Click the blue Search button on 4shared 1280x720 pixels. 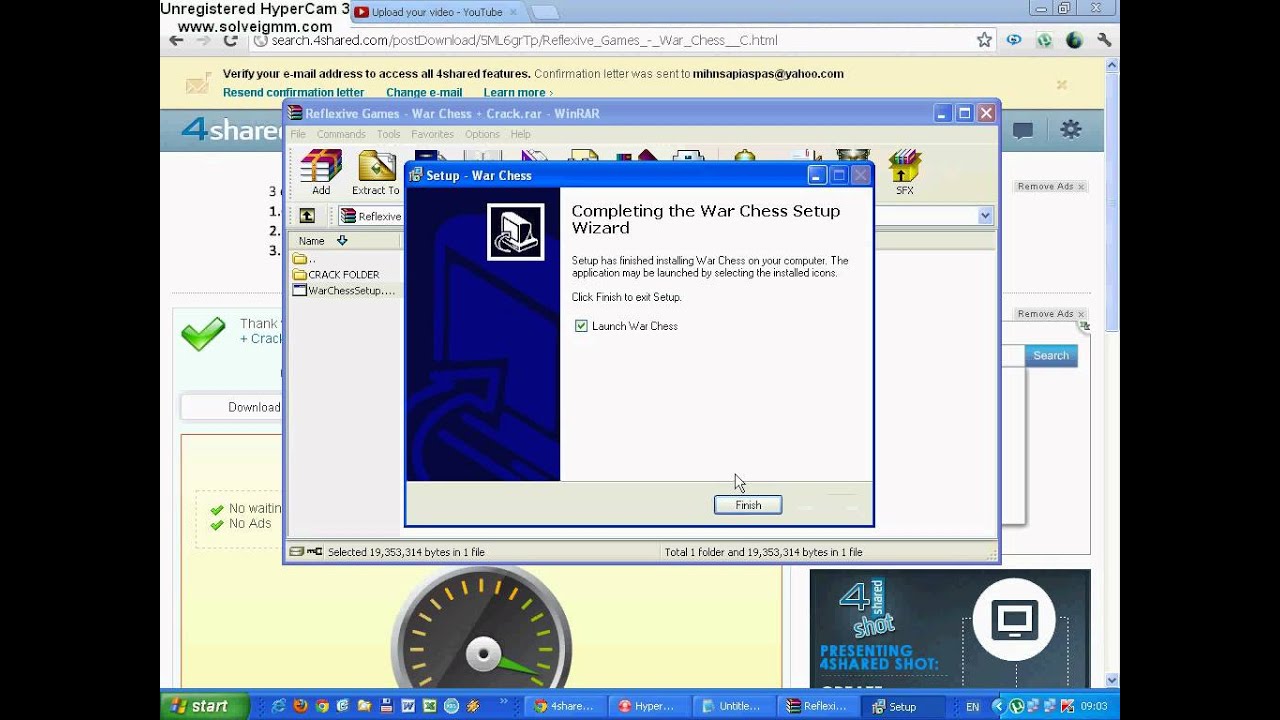click(1051, 356)
